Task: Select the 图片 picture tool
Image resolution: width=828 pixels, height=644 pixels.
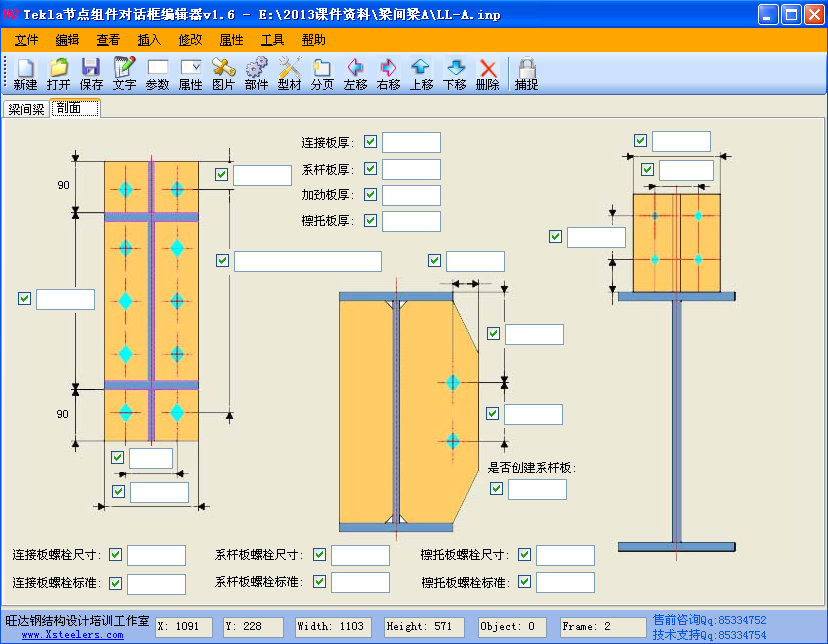Action: [x=223, y=74]
